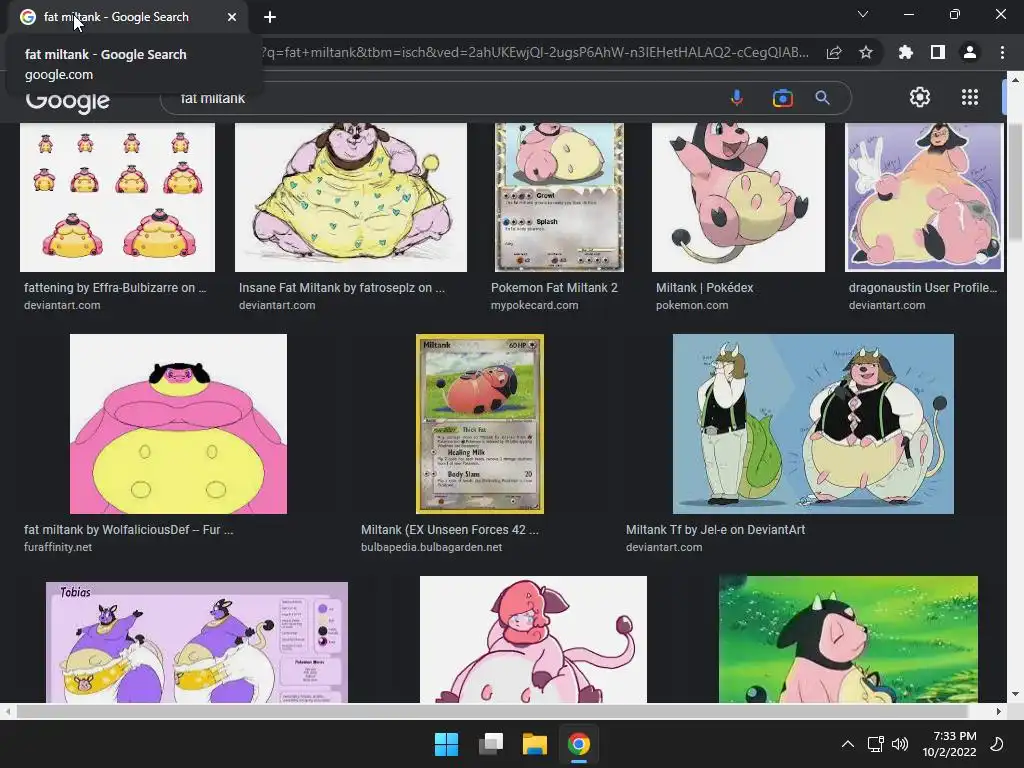
Task: Open the fattening by Effra-Bulbizarre thumbnail
Action: pos(118,197)
